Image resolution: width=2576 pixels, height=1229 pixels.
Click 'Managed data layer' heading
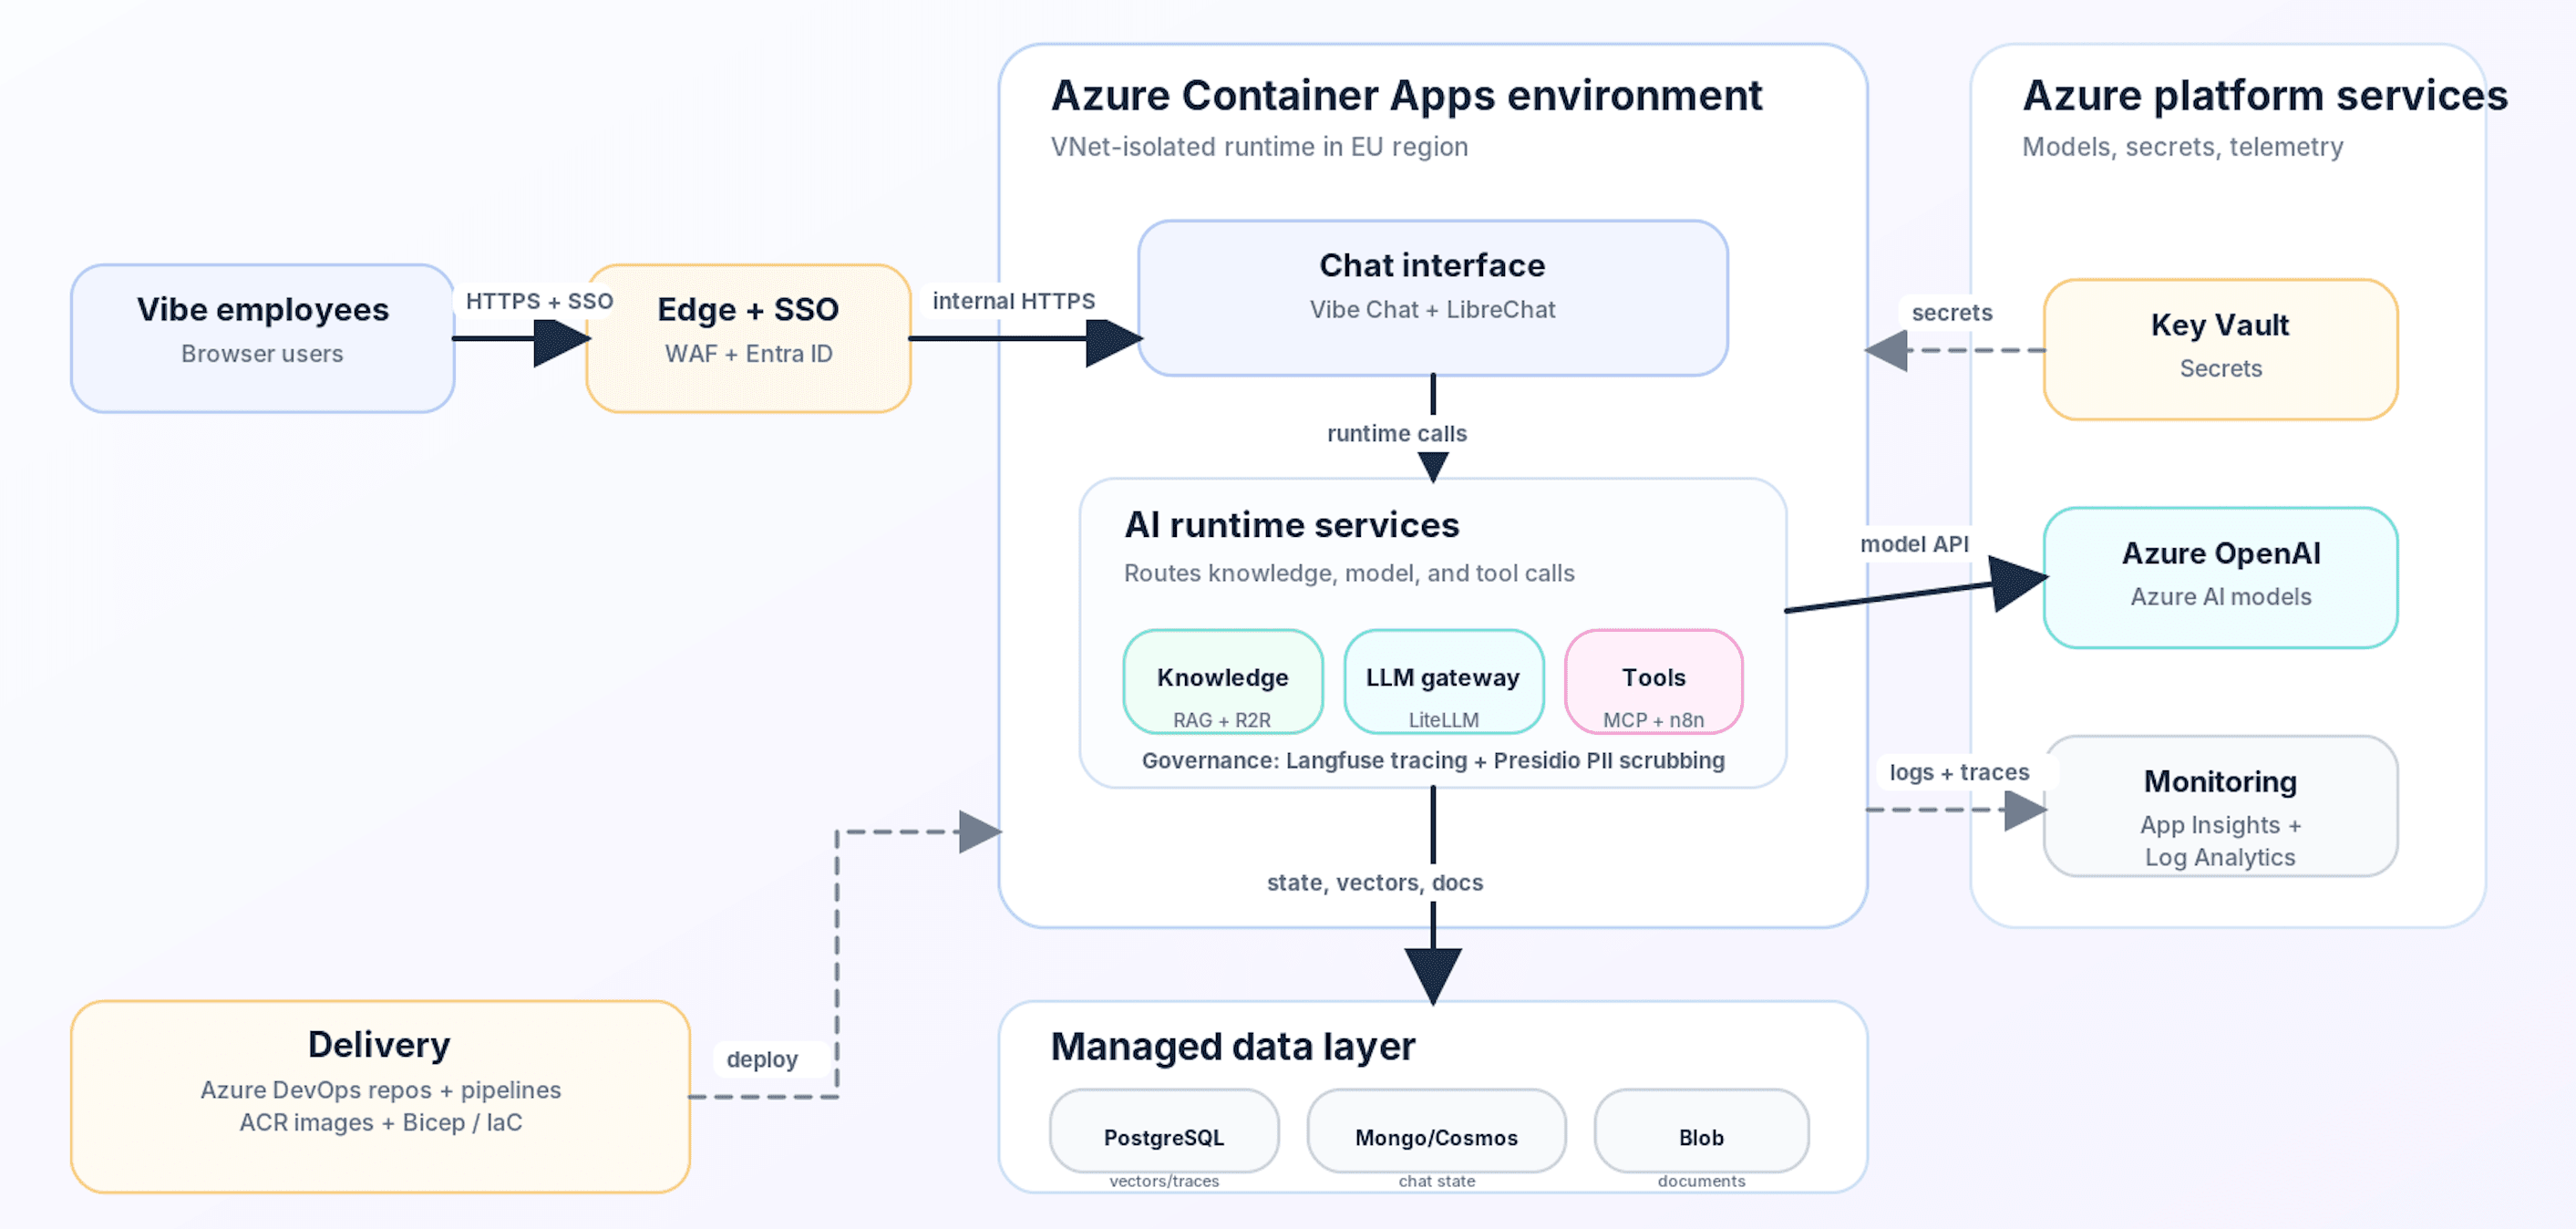pyautogui.click(x=1232, y=1046)
